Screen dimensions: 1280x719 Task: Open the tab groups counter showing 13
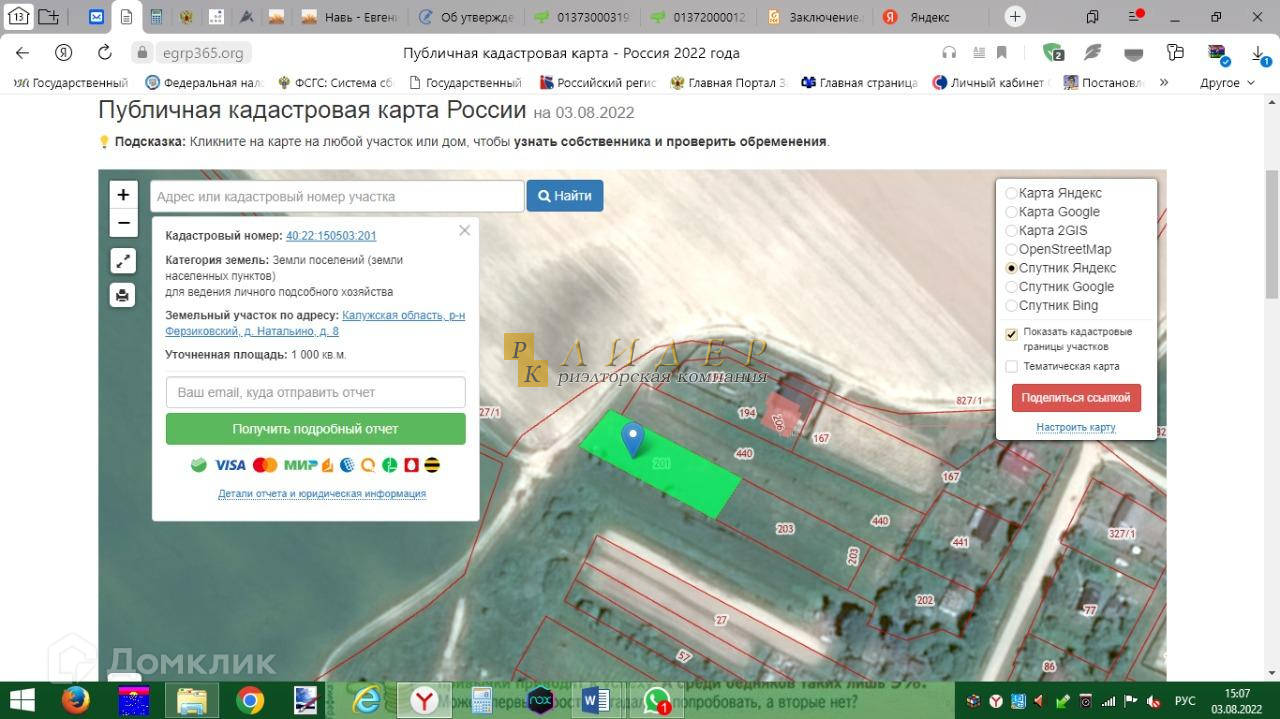(19, 17)
